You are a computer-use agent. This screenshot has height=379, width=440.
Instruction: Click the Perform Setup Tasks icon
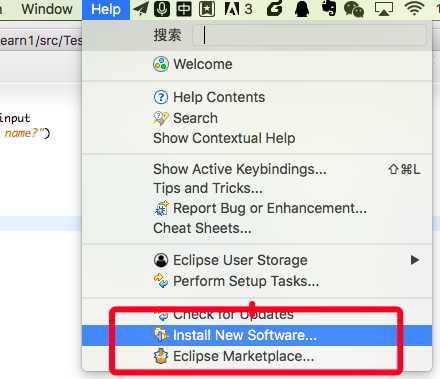tap(161, 281)
